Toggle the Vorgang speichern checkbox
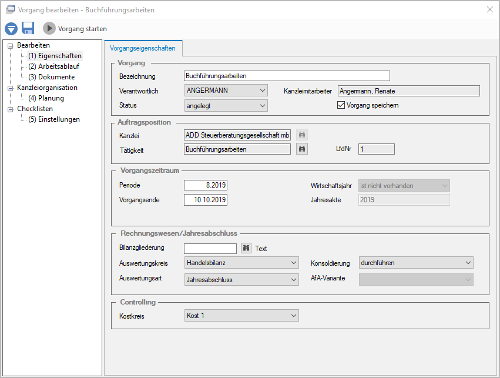Viewport: 500px width, 378px height. [341, 105]
